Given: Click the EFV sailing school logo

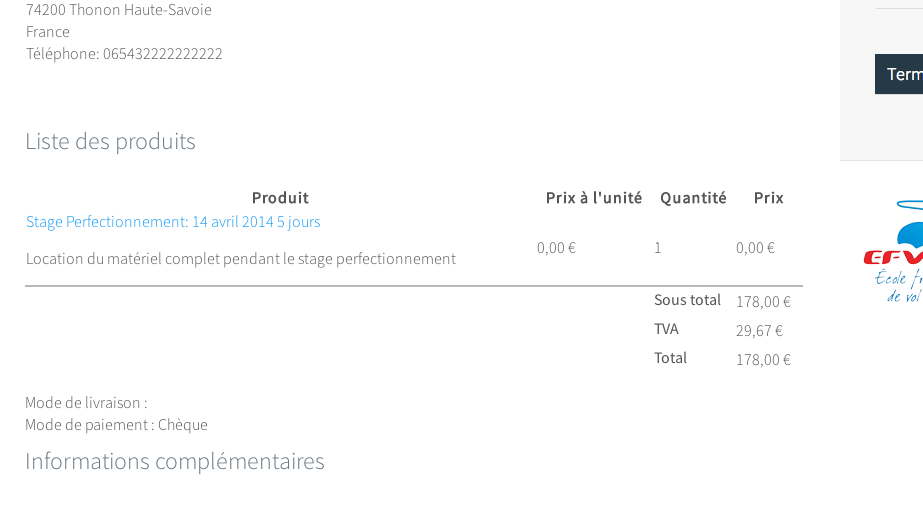Looking at the screenshot, I should 893,250.
